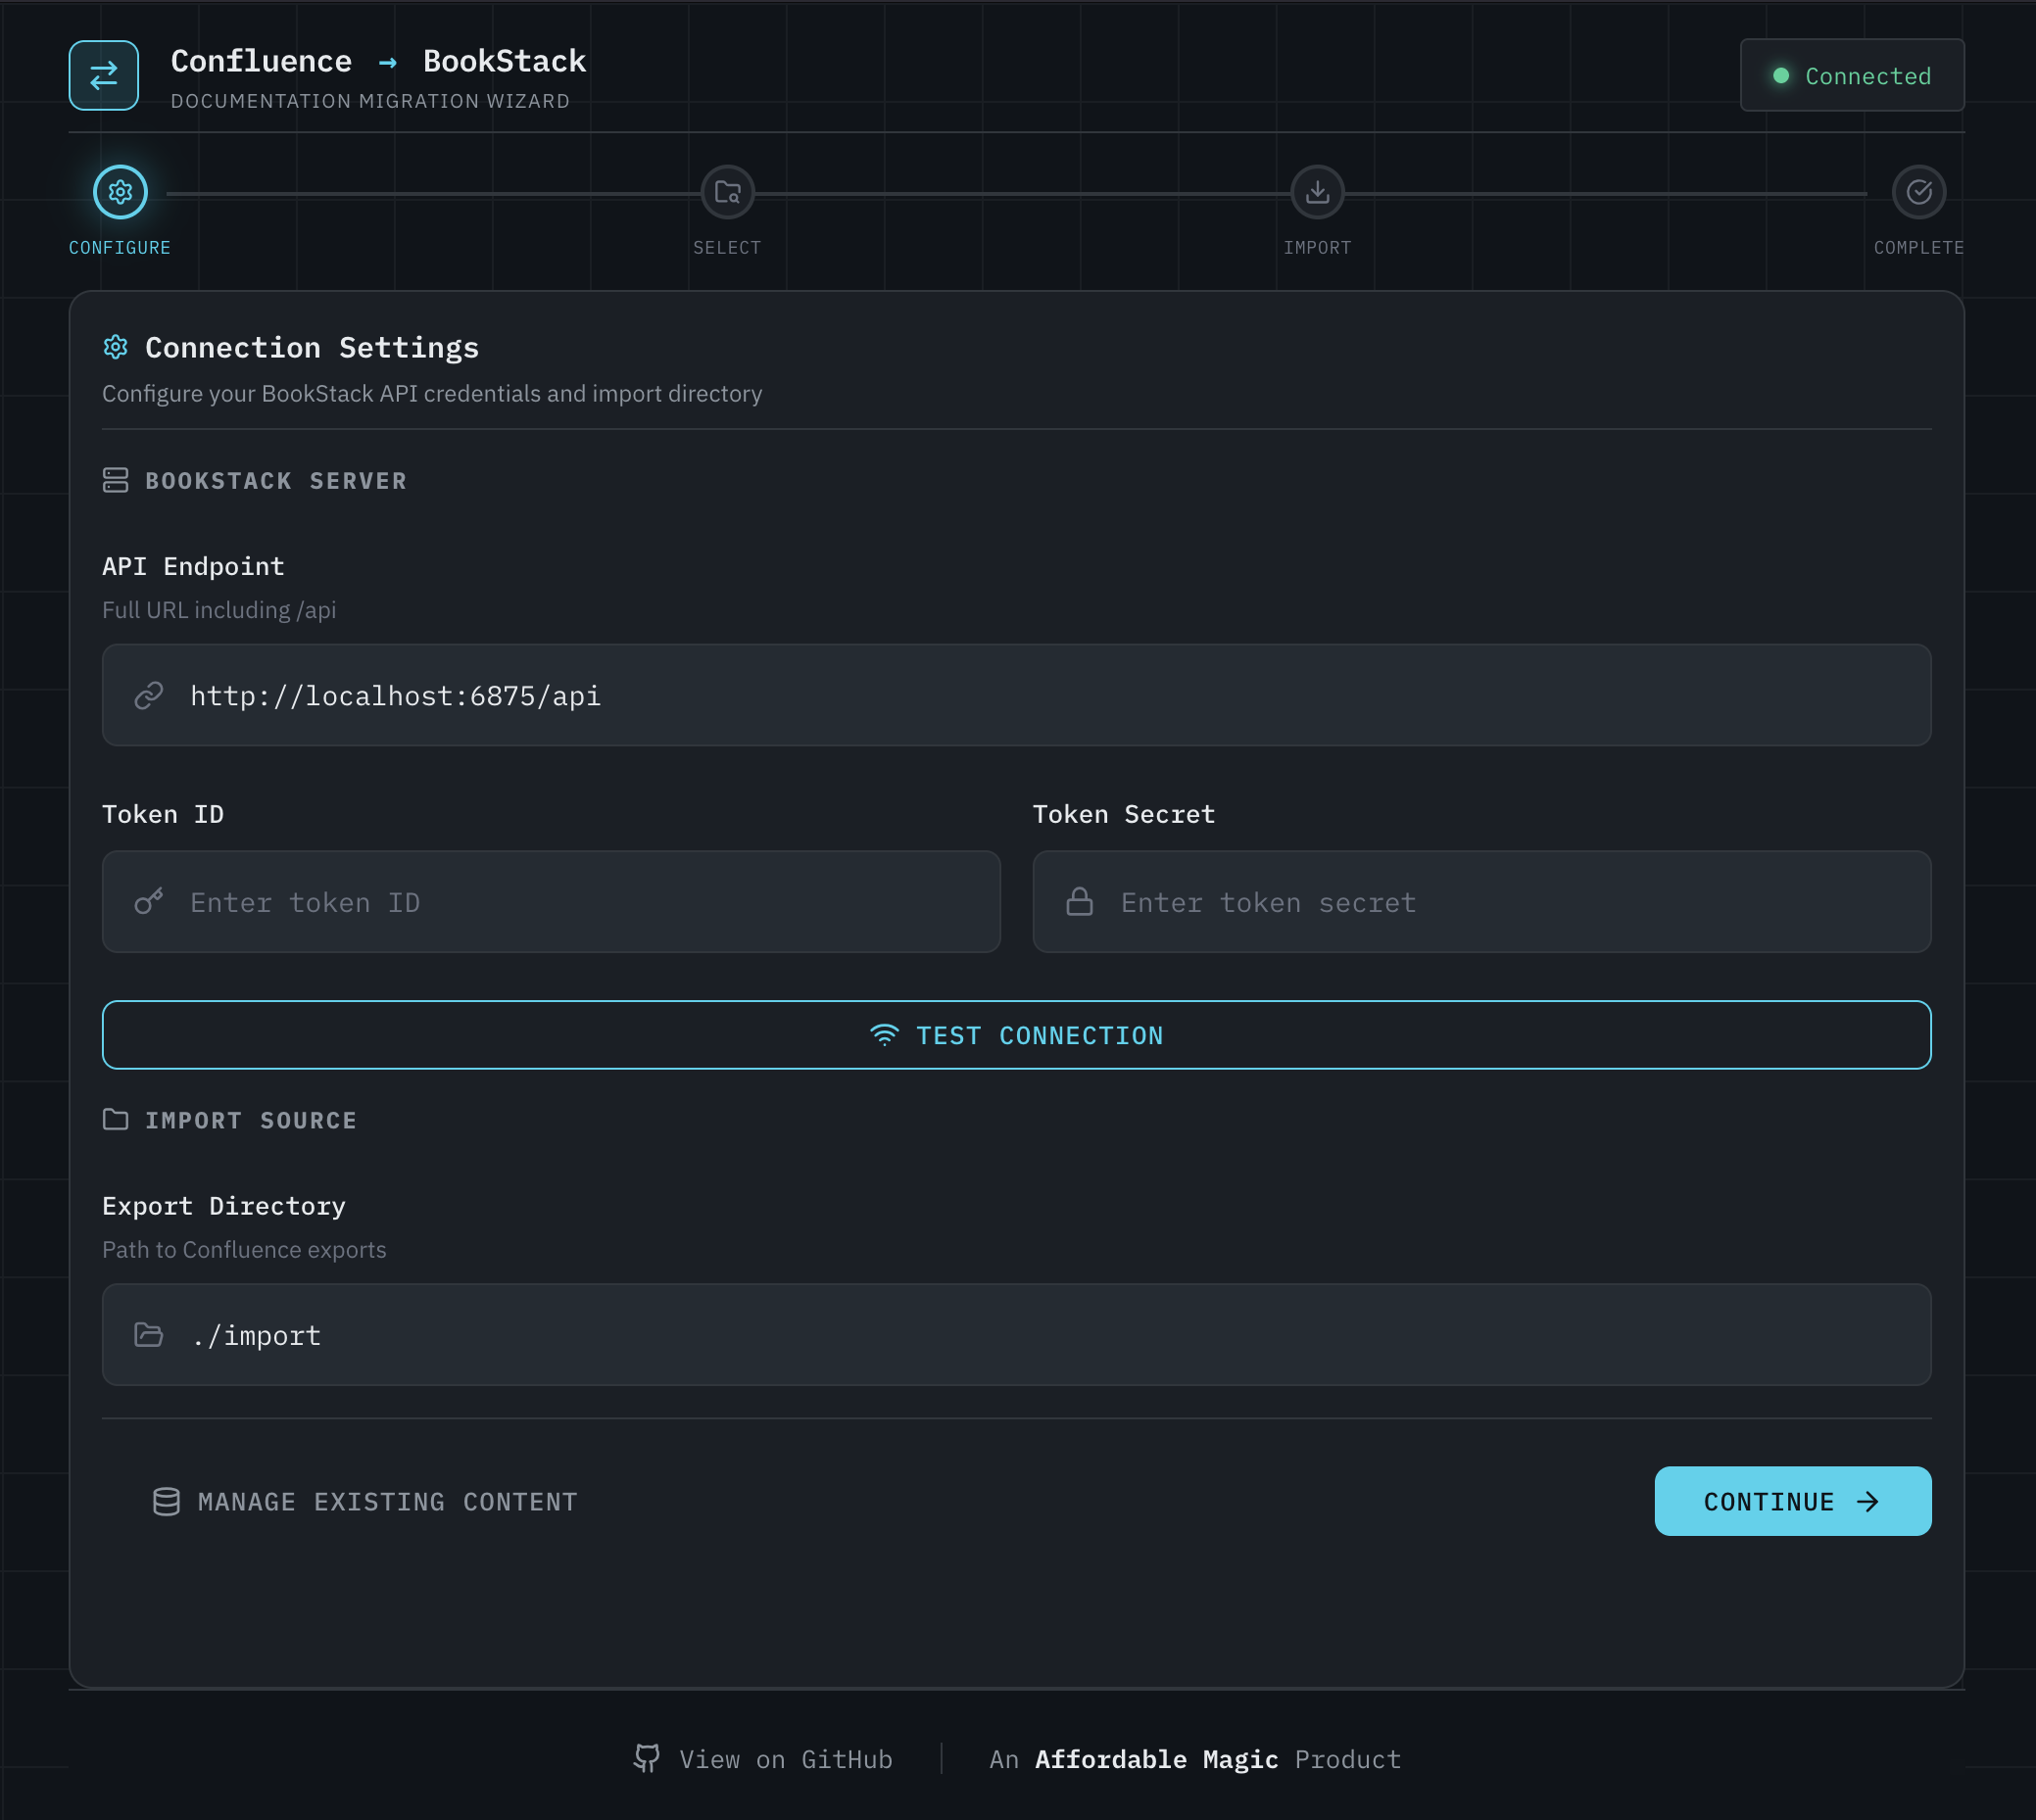
Task: Click the database icon beside Manage Existing Content
Action: (x=165, y=1500)
